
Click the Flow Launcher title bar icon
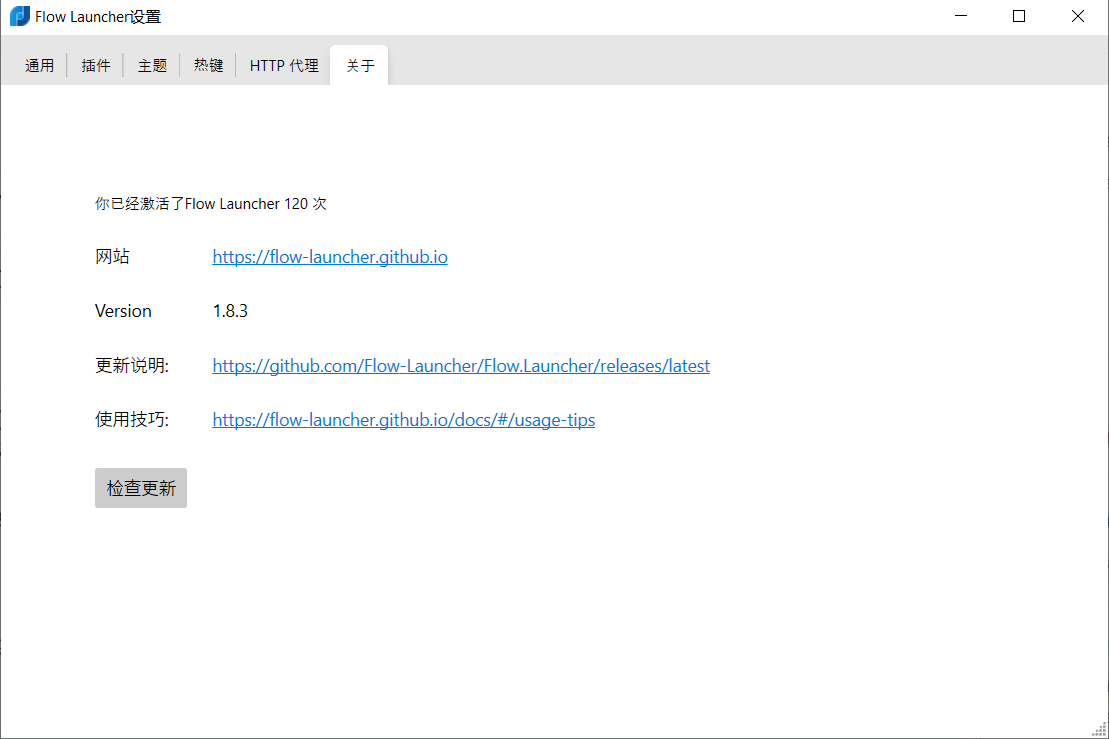pos(20,16)
